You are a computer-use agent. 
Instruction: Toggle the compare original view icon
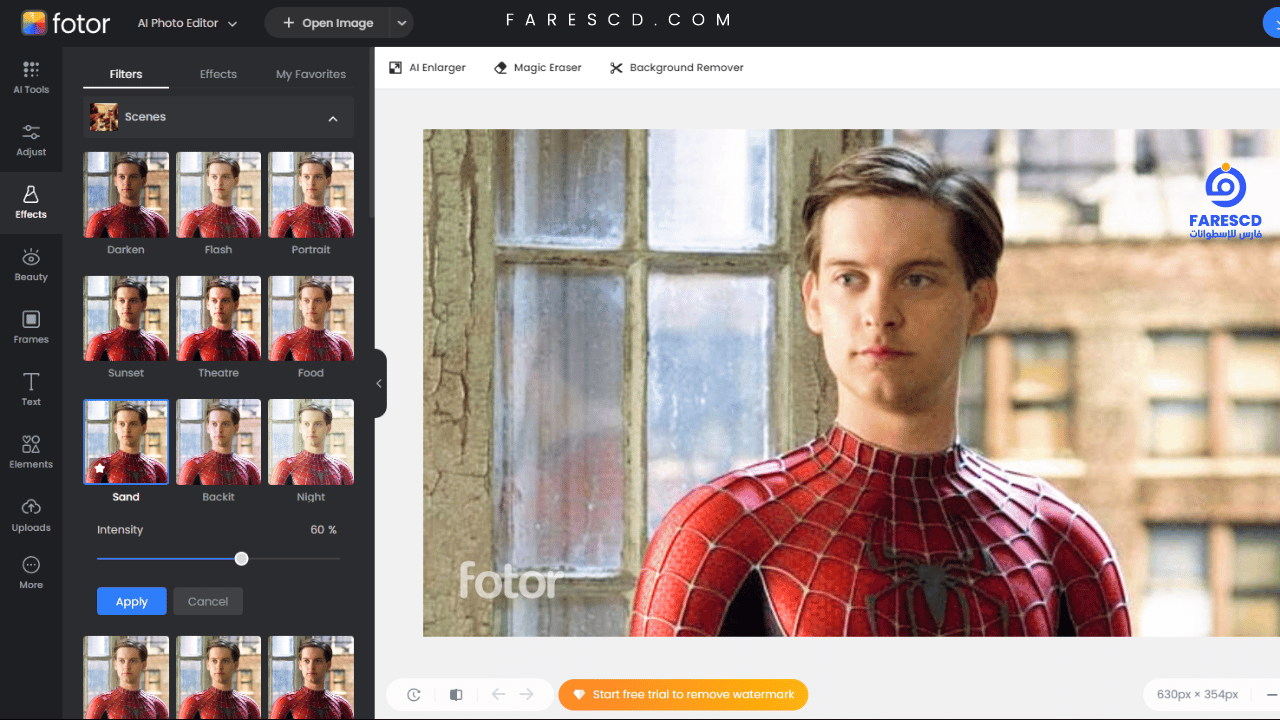456,694
